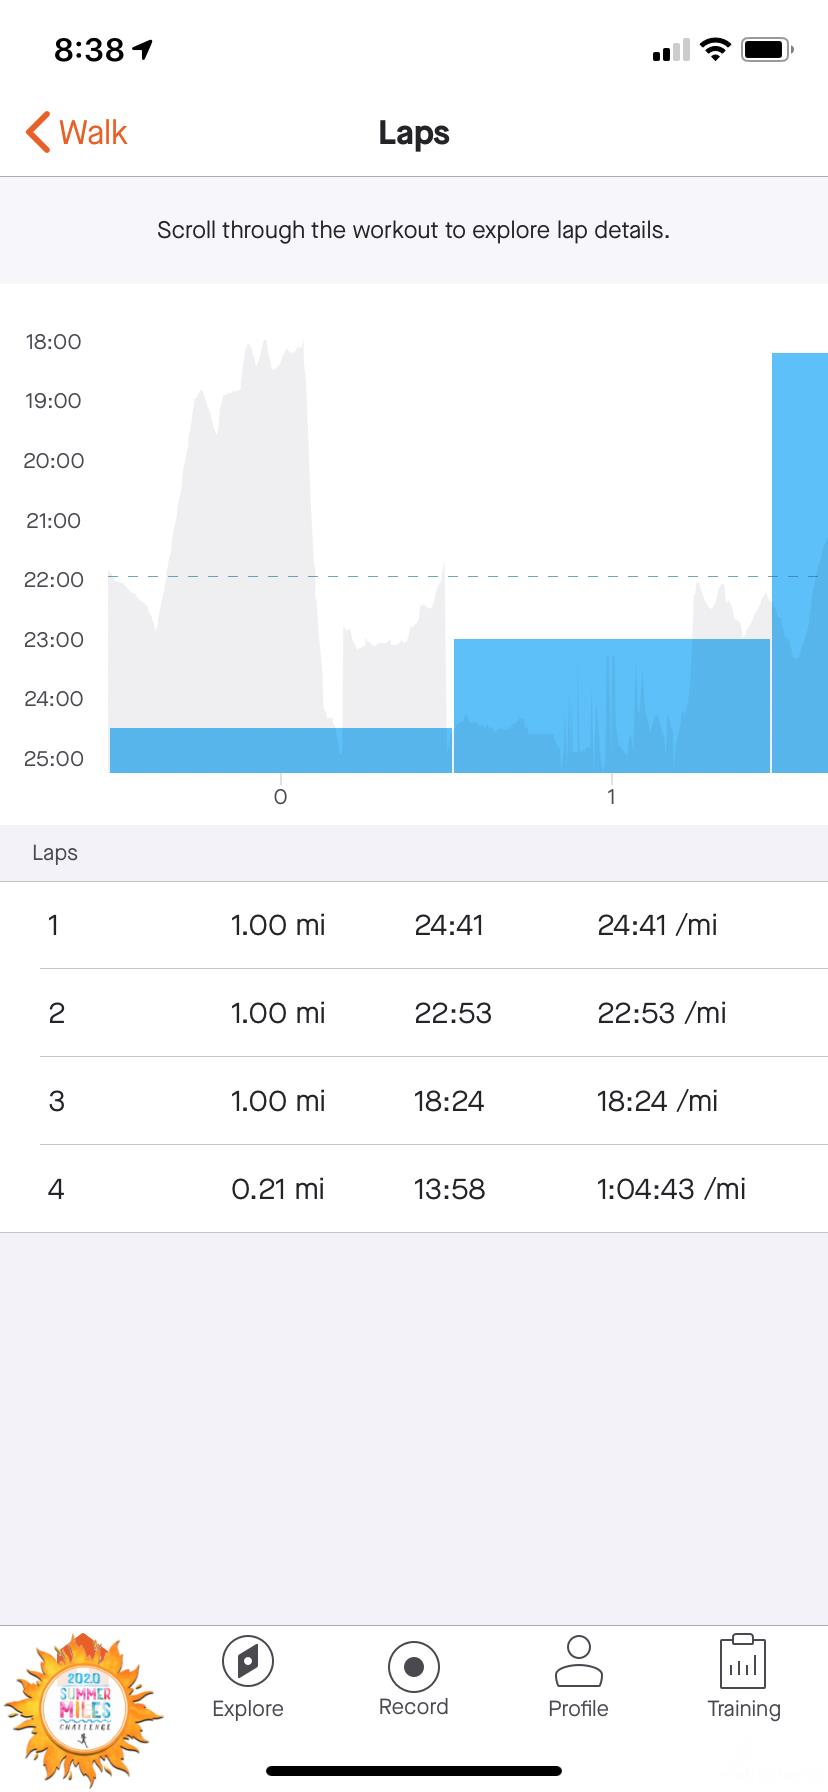This screenshot has height=1792, width=828.
Task: Tap the back chevron arrow icon
Action: pyautogui.click(x=38, y=132)
